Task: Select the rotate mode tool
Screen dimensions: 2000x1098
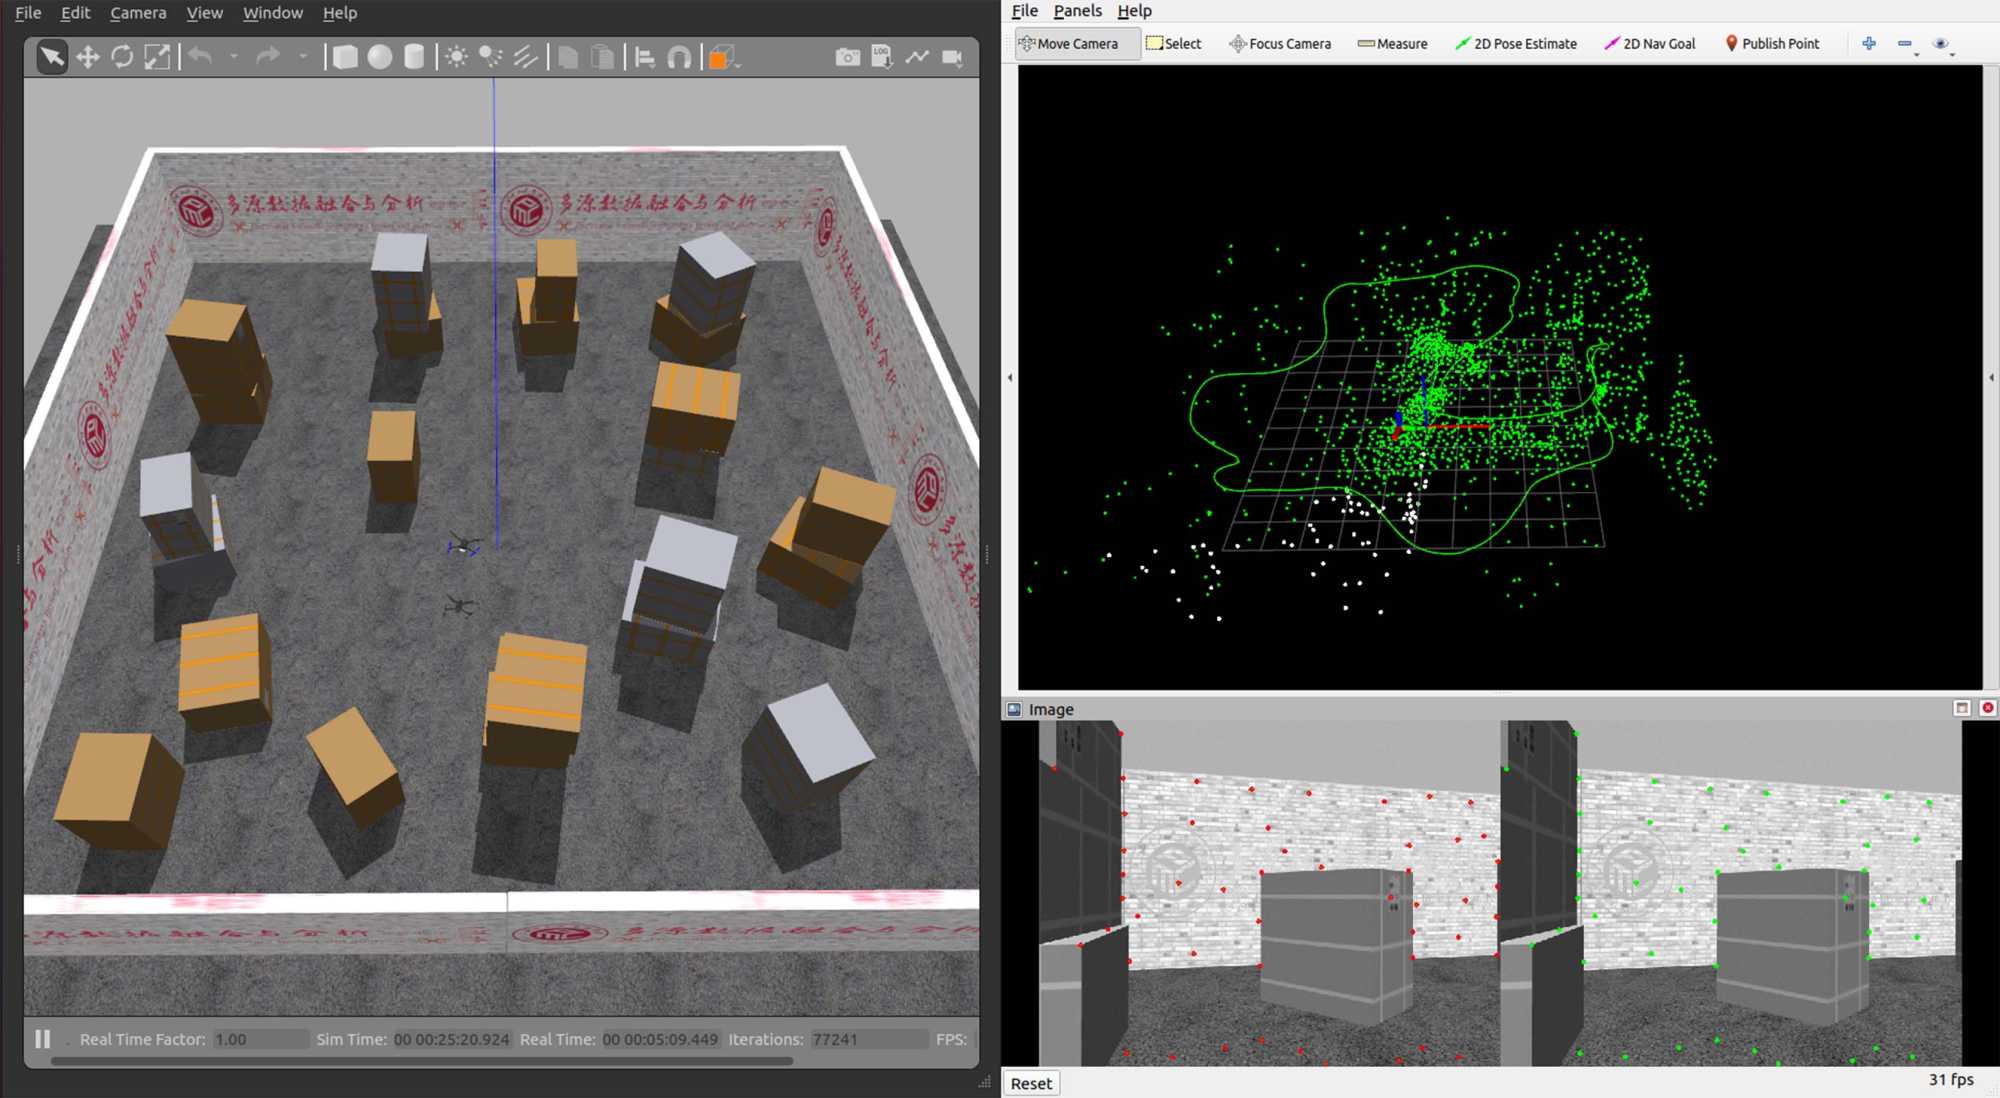Action: 122,57
